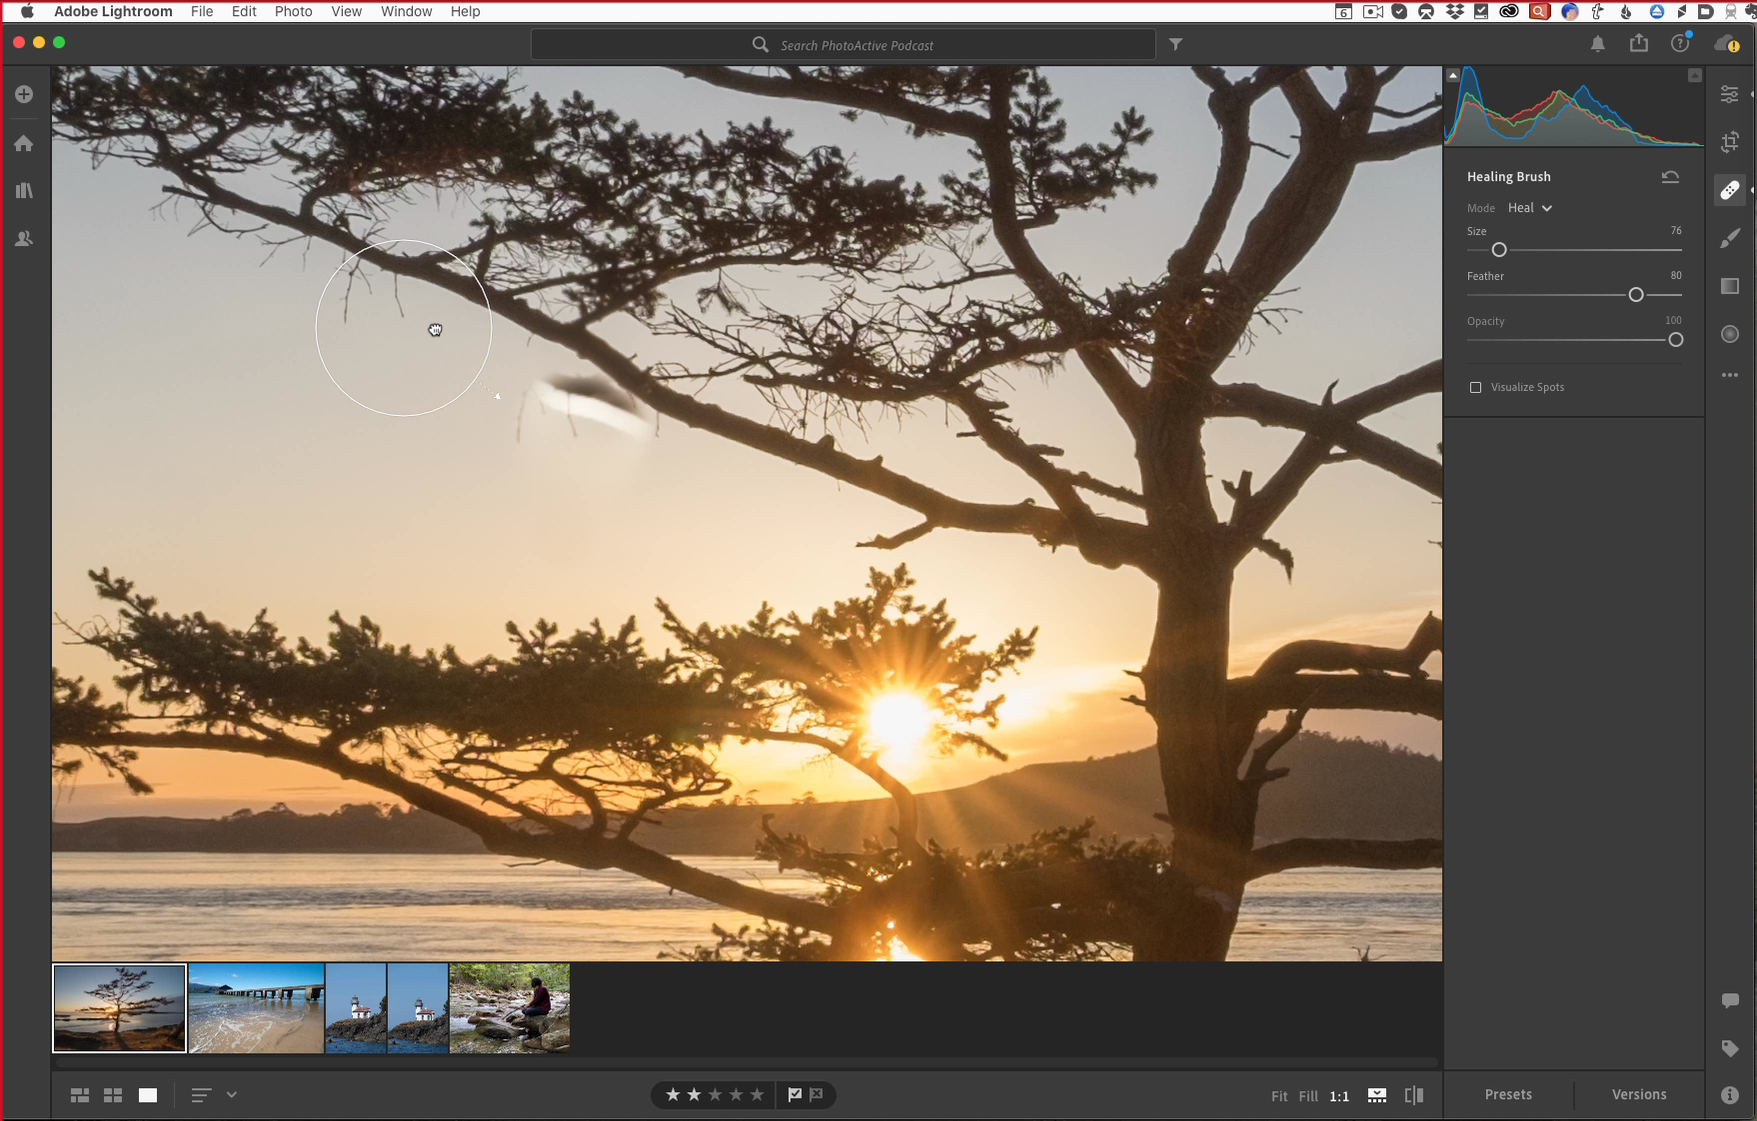Image resolution: width=1757 pixels, height=1121 pixels.
Task: Open the Versions panel
Action: coord(1639,1095)
